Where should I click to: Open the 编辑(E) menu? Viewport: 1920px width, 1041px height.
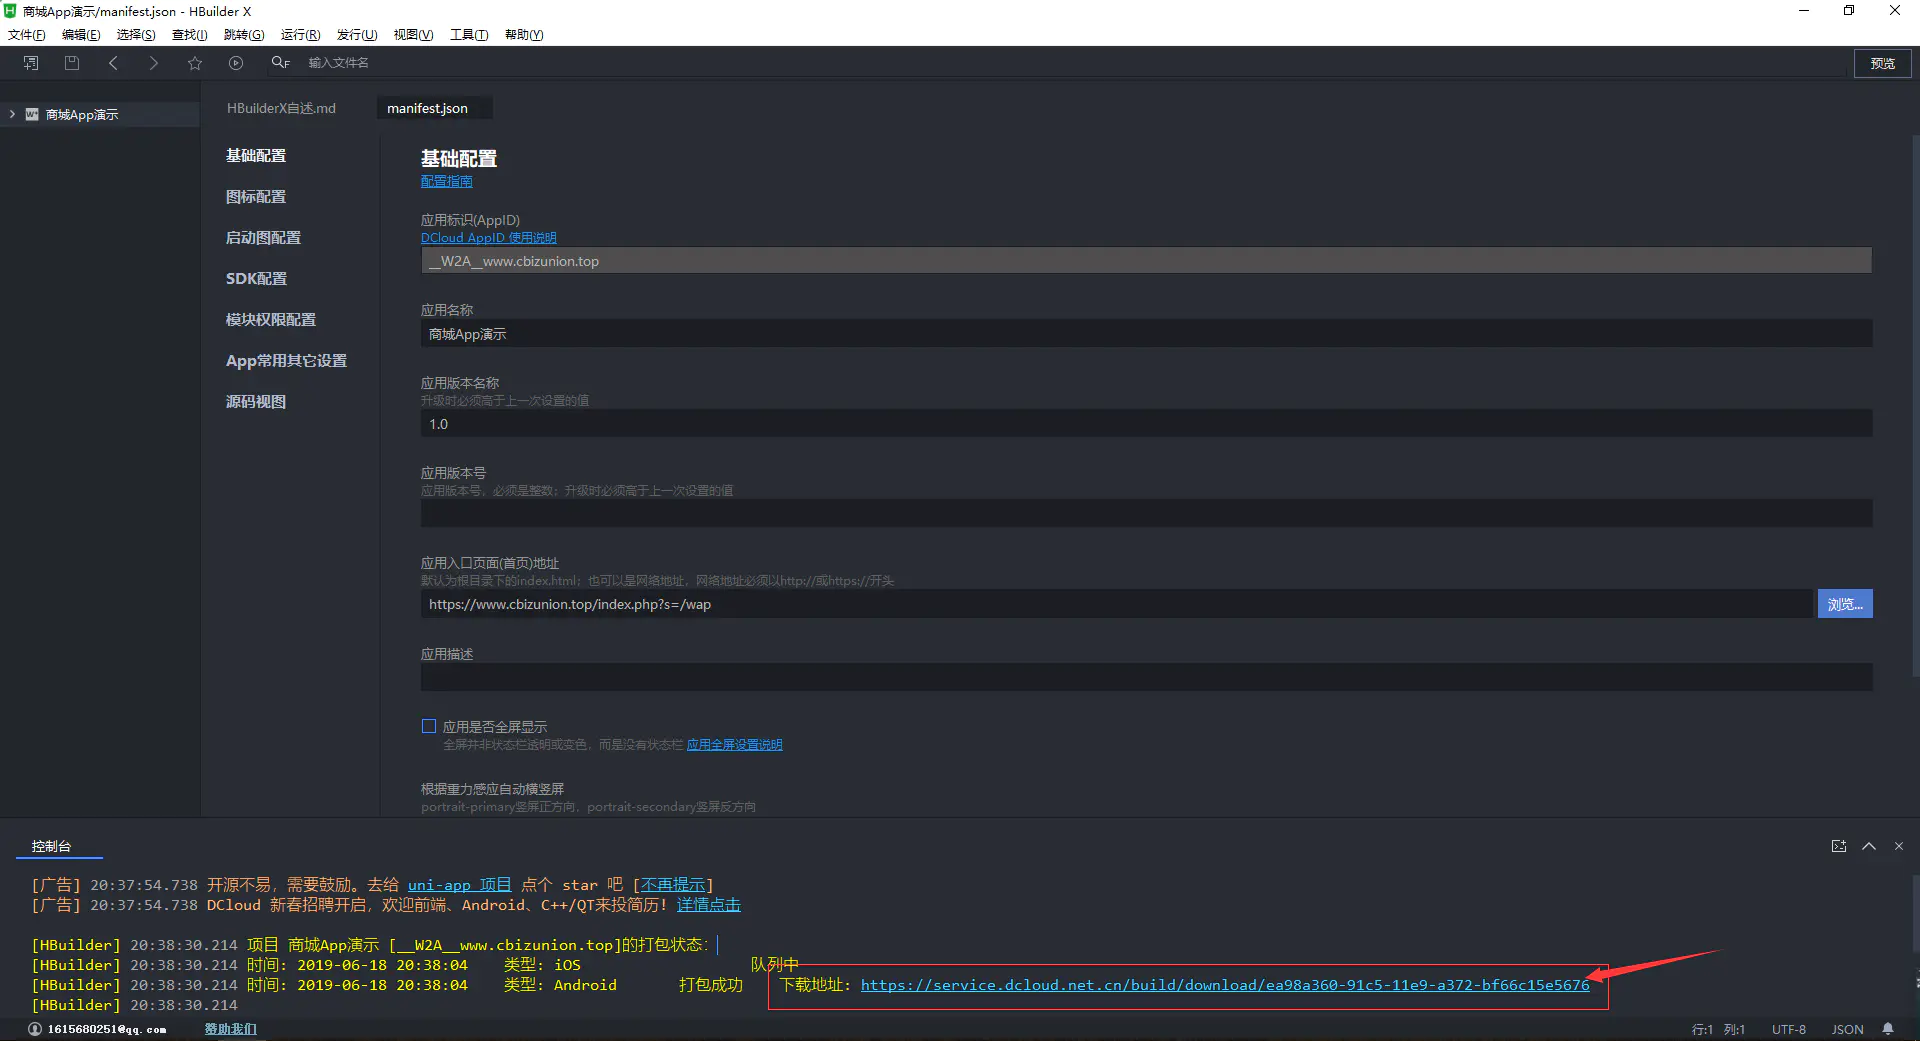click(x=81, y=34)
